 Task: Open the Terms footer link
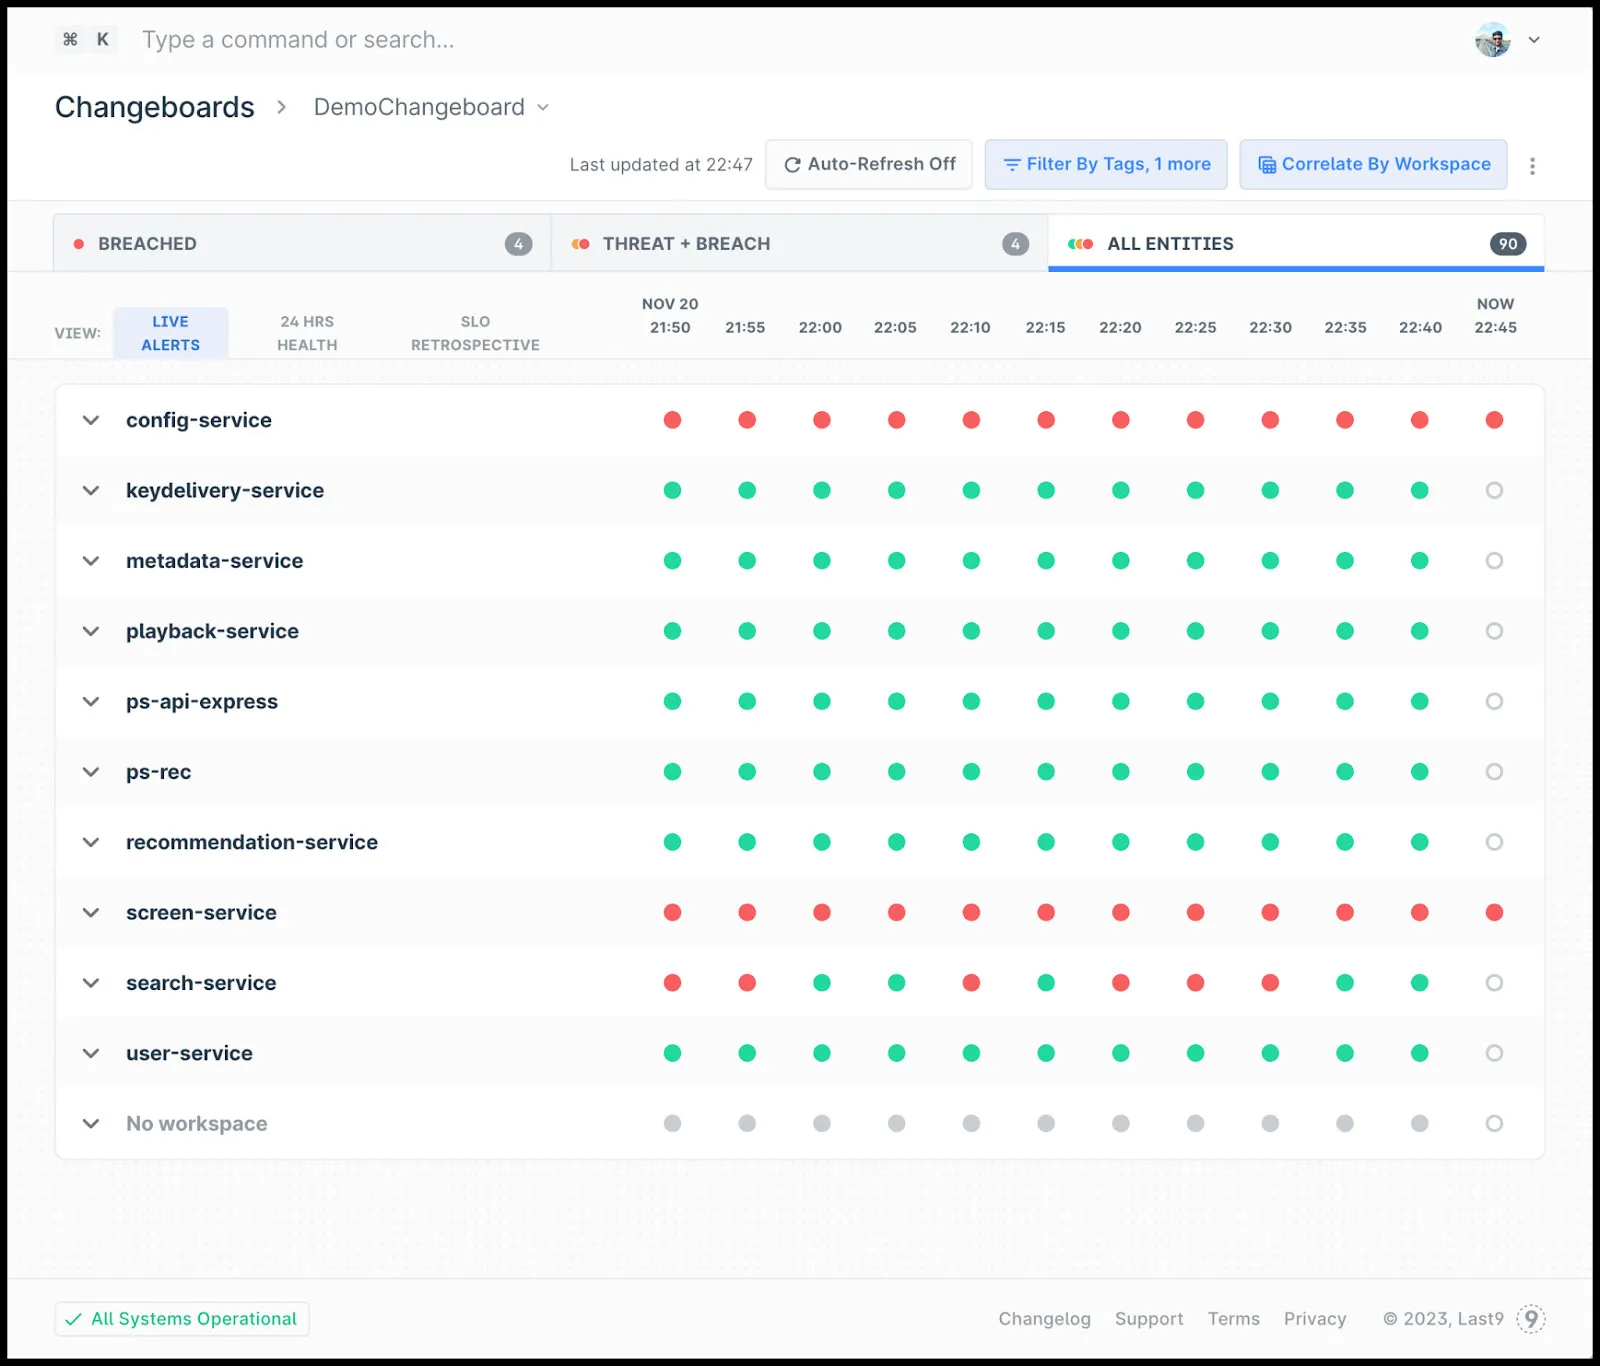pyautogui.click(x=1233, y=1319)
